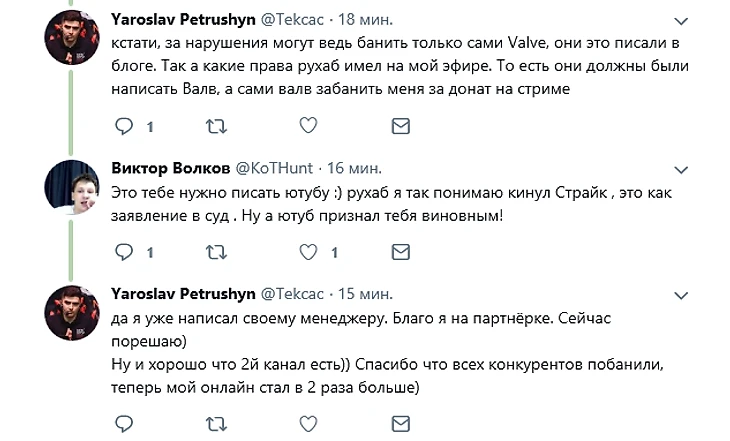Reply to the first Yaroslav Petrushyn tweet
The width and height of the screenshot is (730, 441).
coord(124,126)
